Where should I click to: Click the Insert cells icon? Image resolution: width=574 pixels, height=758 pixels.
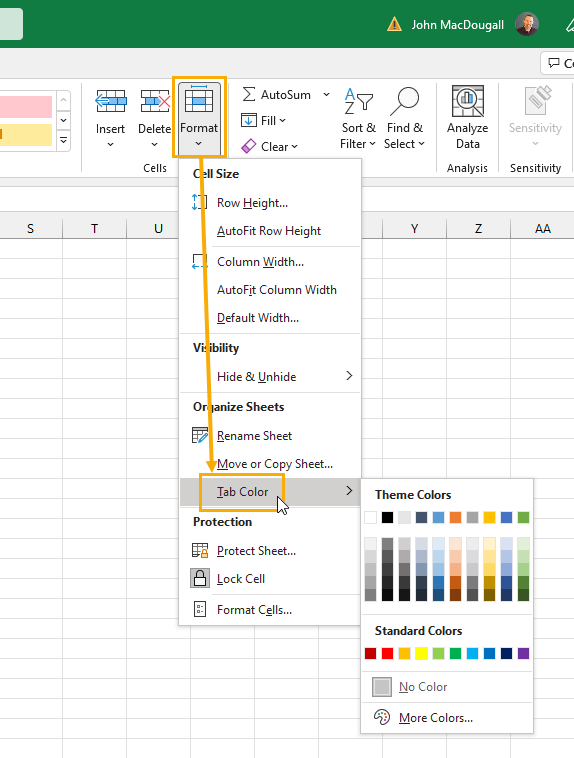pos(111,101)
